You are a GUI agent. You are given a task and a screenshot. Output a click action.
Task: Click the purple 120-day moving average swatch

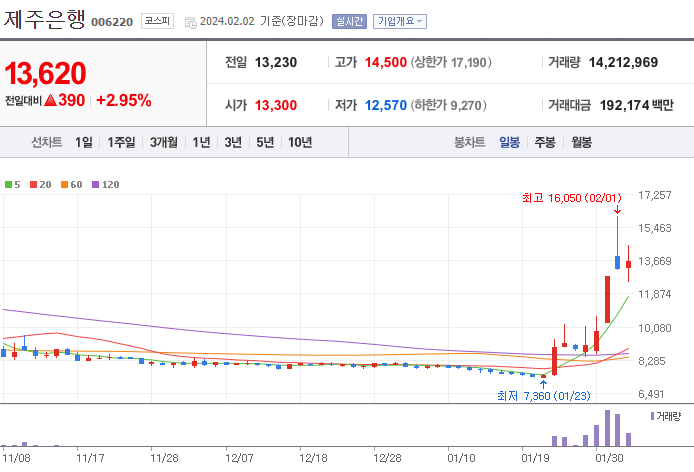tap(96, 185)
